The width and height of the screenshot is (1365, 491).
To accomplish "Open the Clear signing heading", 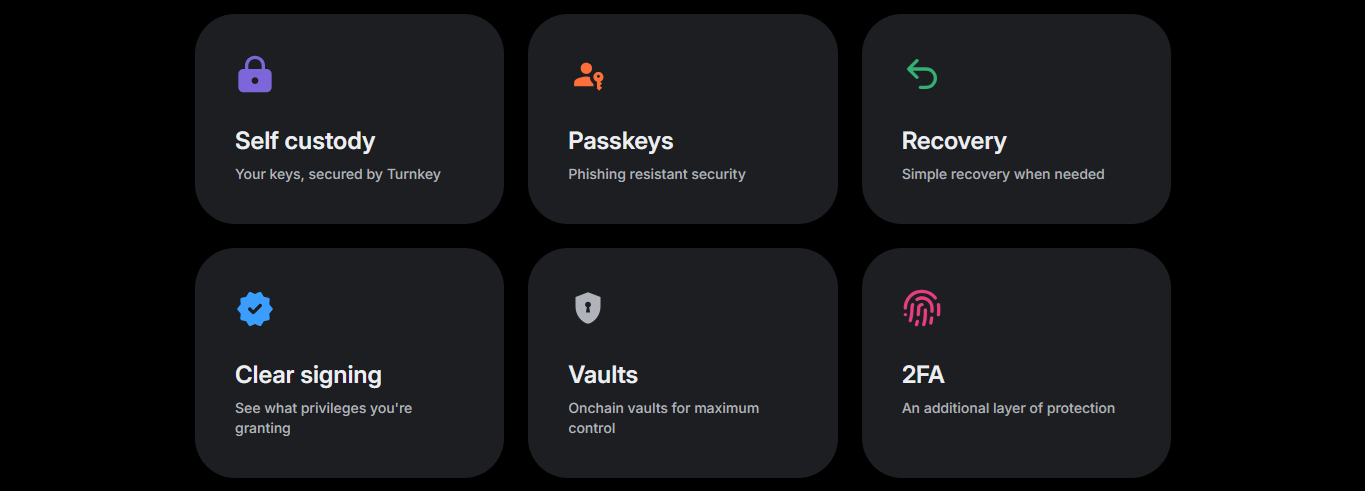I will [x=308, y=375].
